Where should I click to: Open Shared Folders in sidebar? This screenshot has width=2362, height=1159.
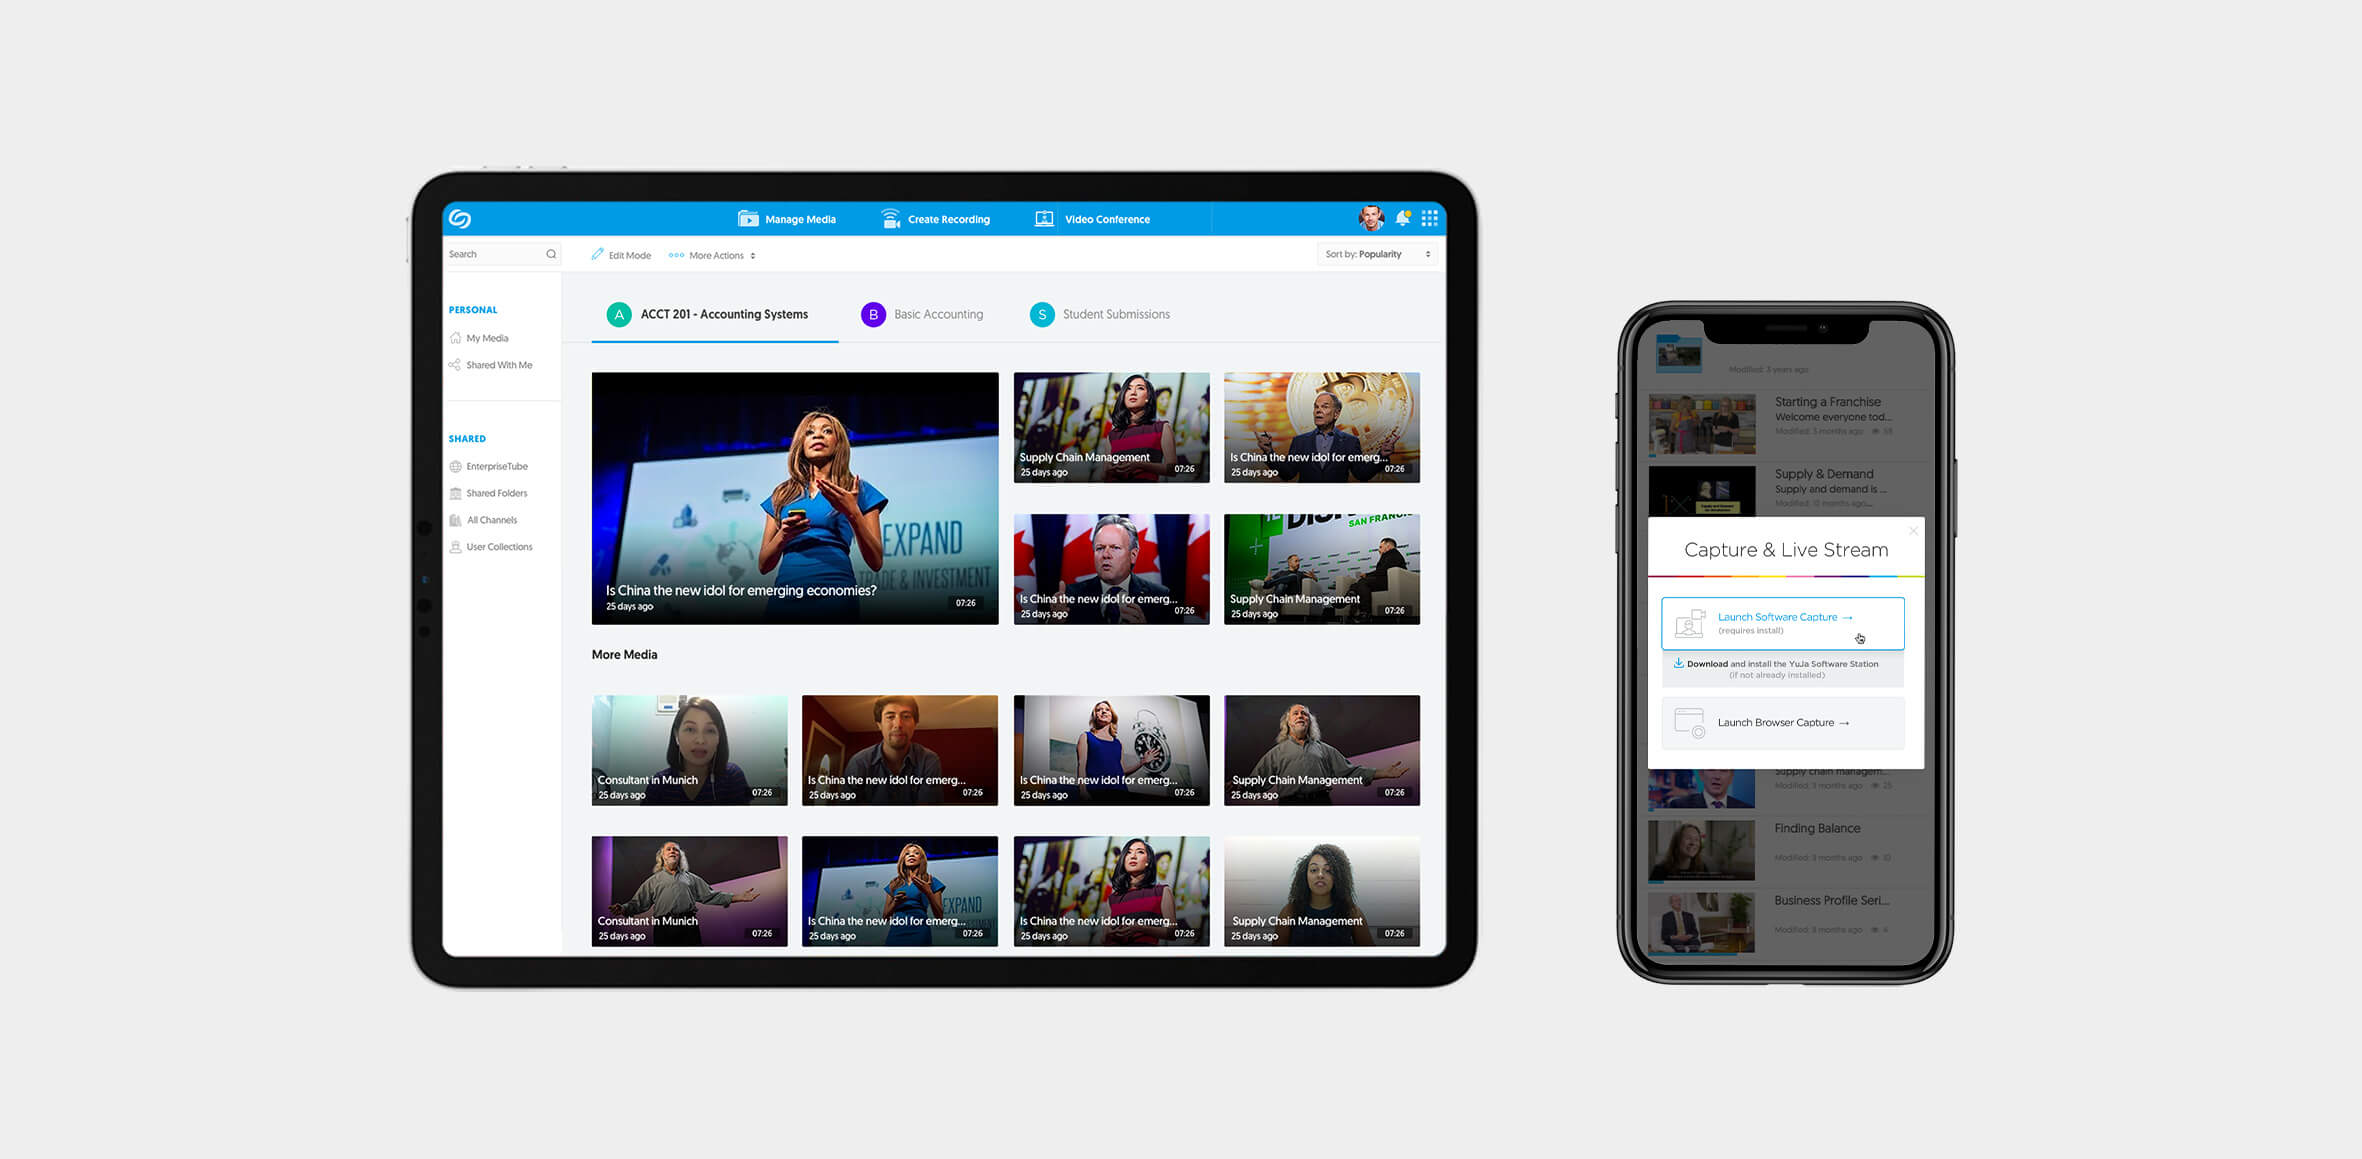(488, 493)
